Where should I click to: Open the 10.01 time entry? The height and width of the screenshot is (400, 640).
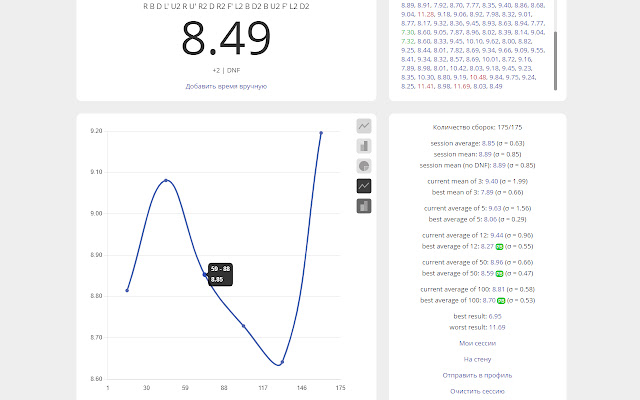[490, 59]
